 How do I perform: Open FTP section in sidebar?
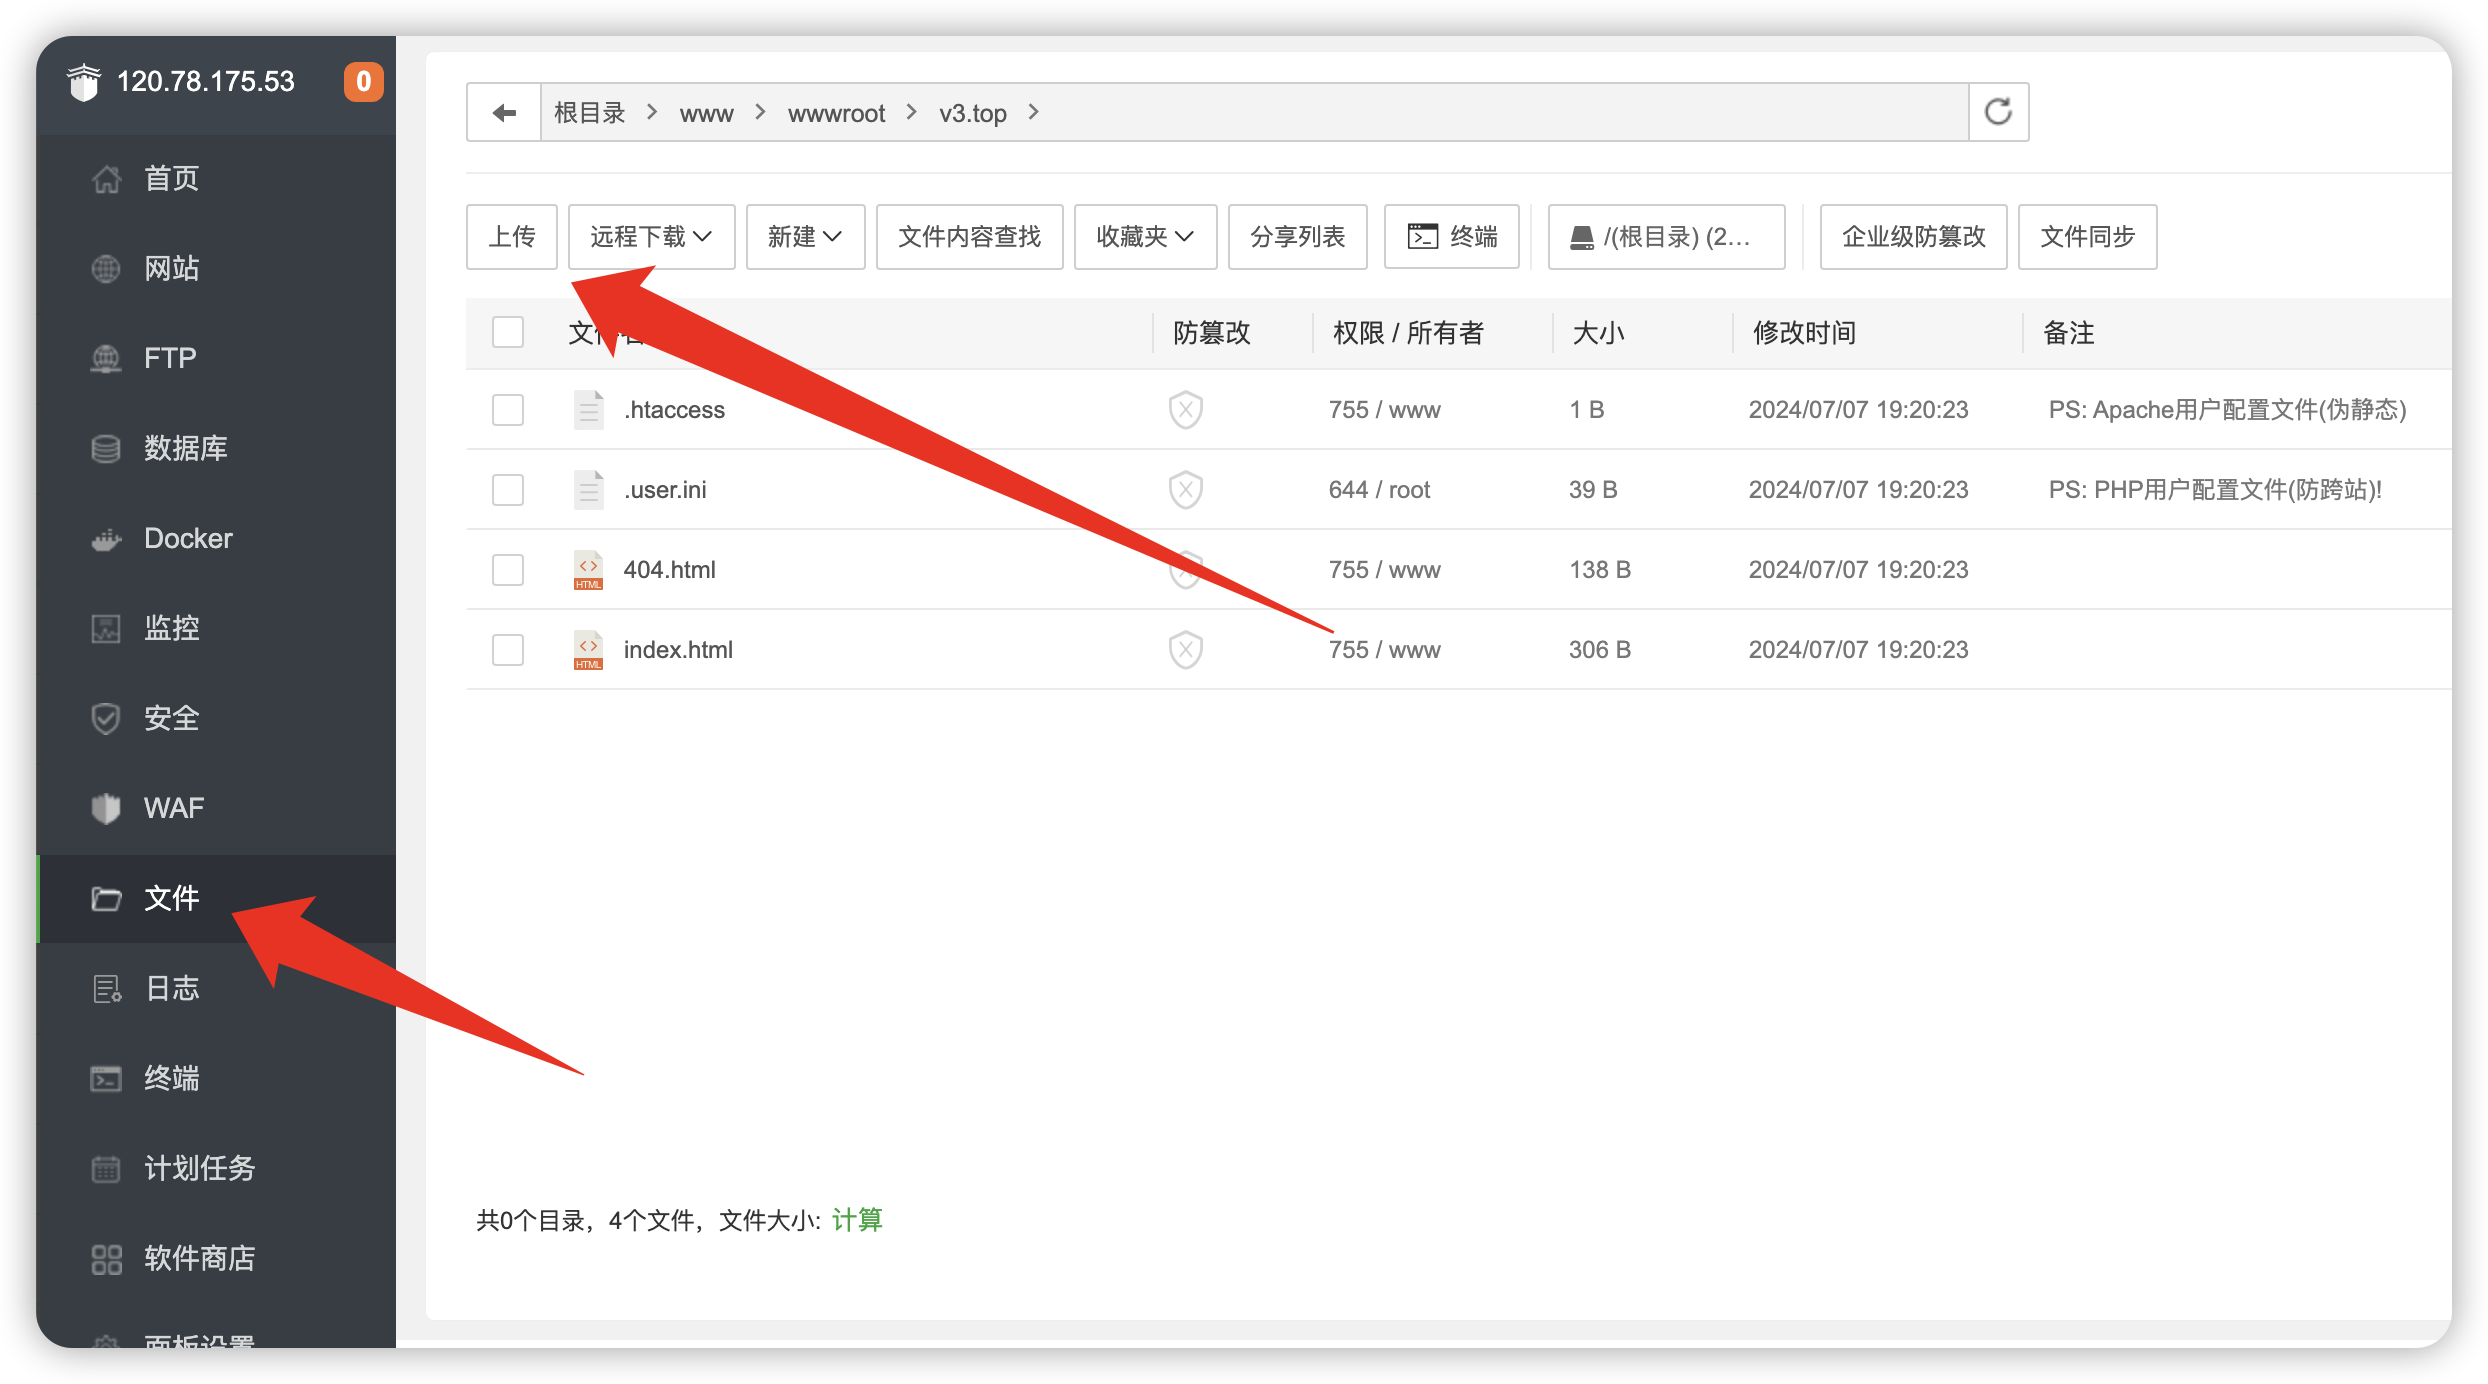[x=216, y=359]
